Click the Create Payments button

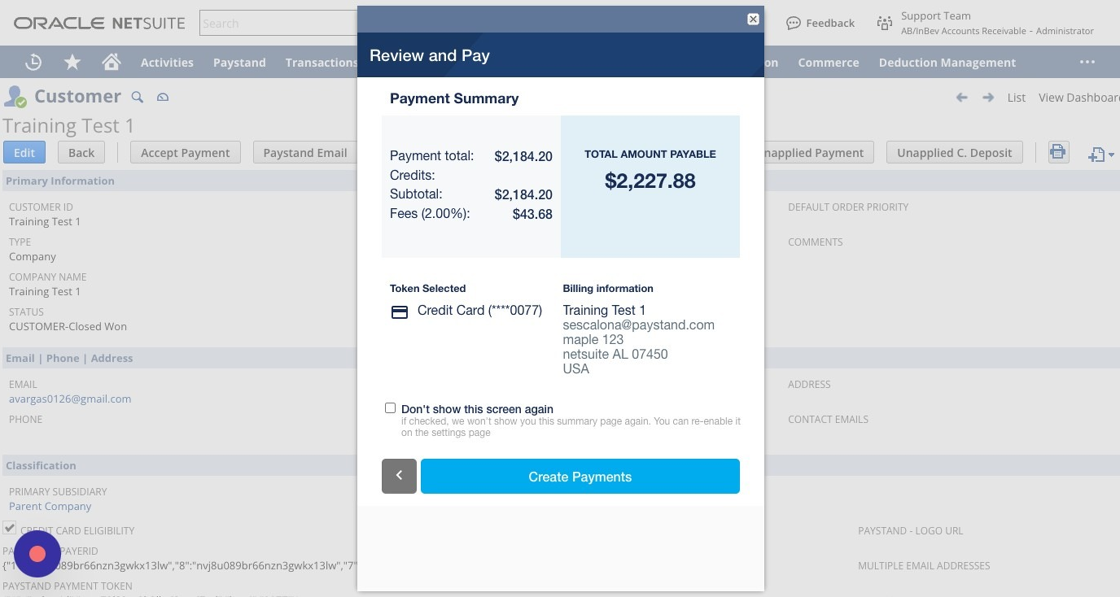point(580,476)
